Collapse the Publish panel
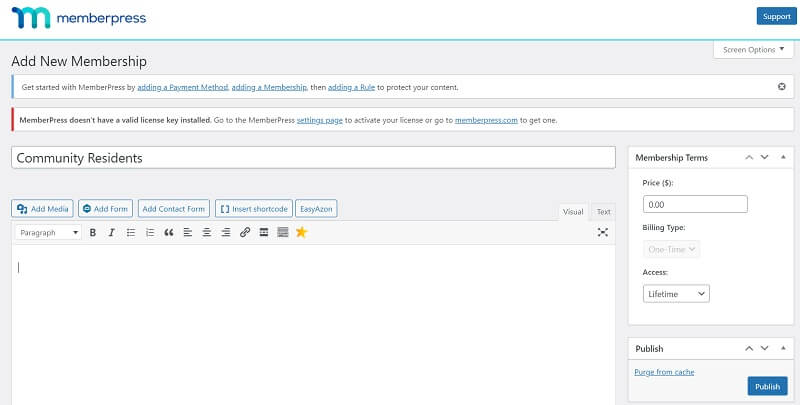Screen dimensions: 800x405 (x=783, y=348)
